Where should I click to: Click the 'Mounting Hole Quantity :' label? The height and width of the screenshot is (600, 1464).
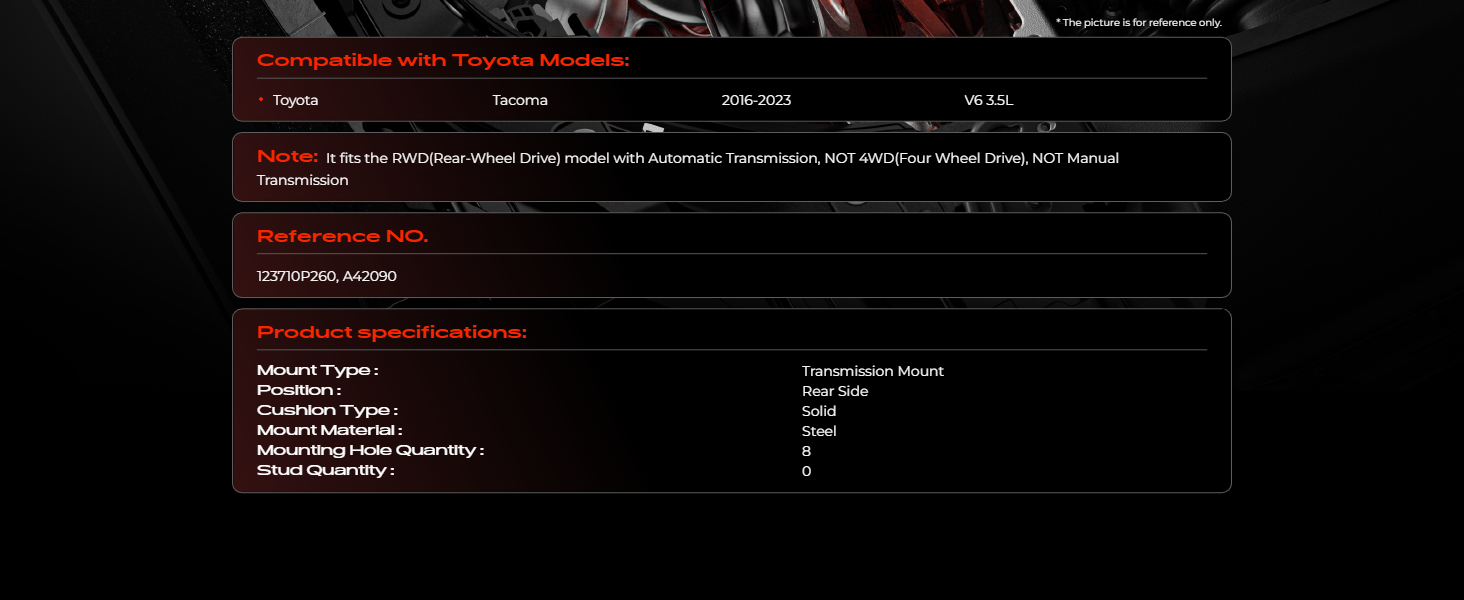370,450
